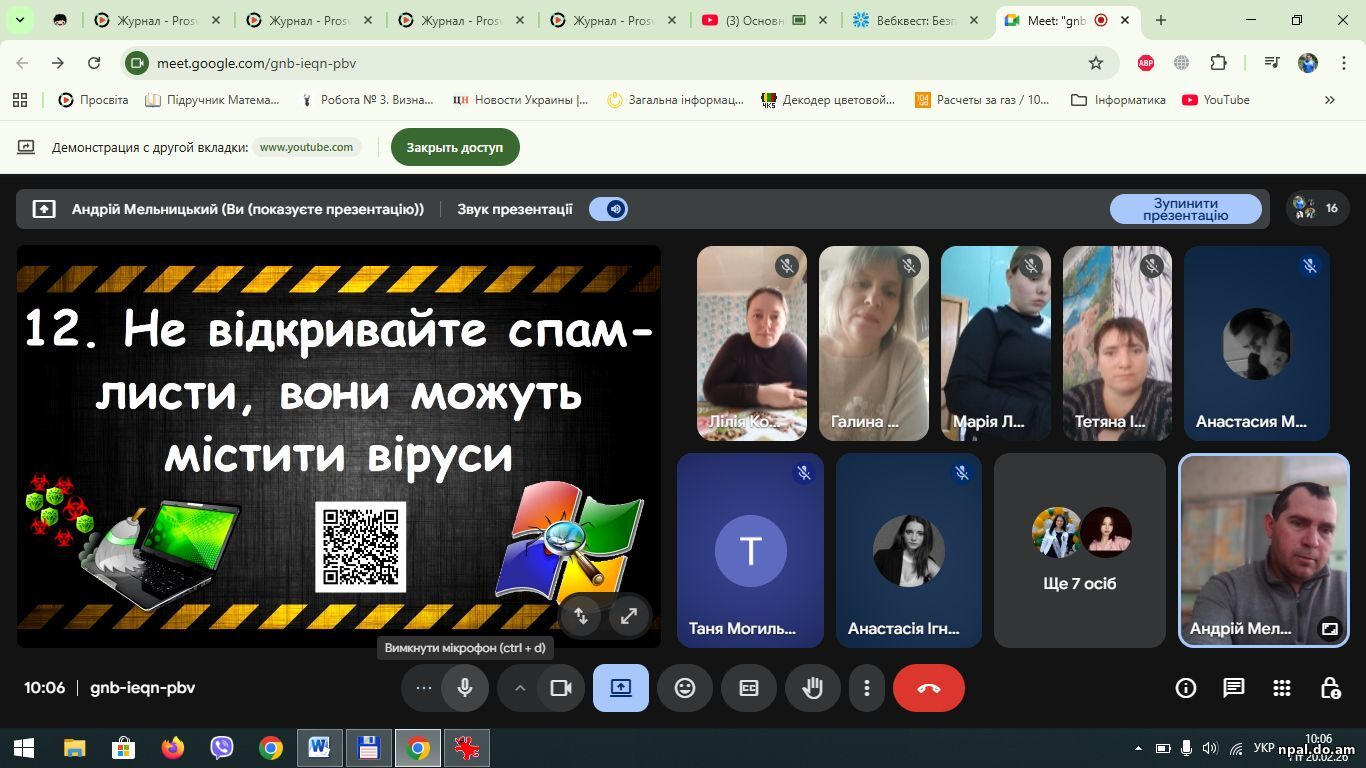Mute the microphone
Image resolution: width=1366 pixels, height=768 pixels.
[x=465, y=688]
